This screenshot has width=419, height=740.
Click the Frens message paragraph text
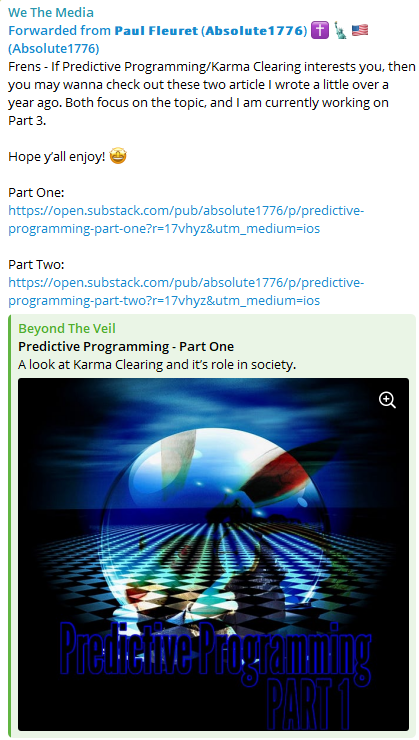(212, 93)
